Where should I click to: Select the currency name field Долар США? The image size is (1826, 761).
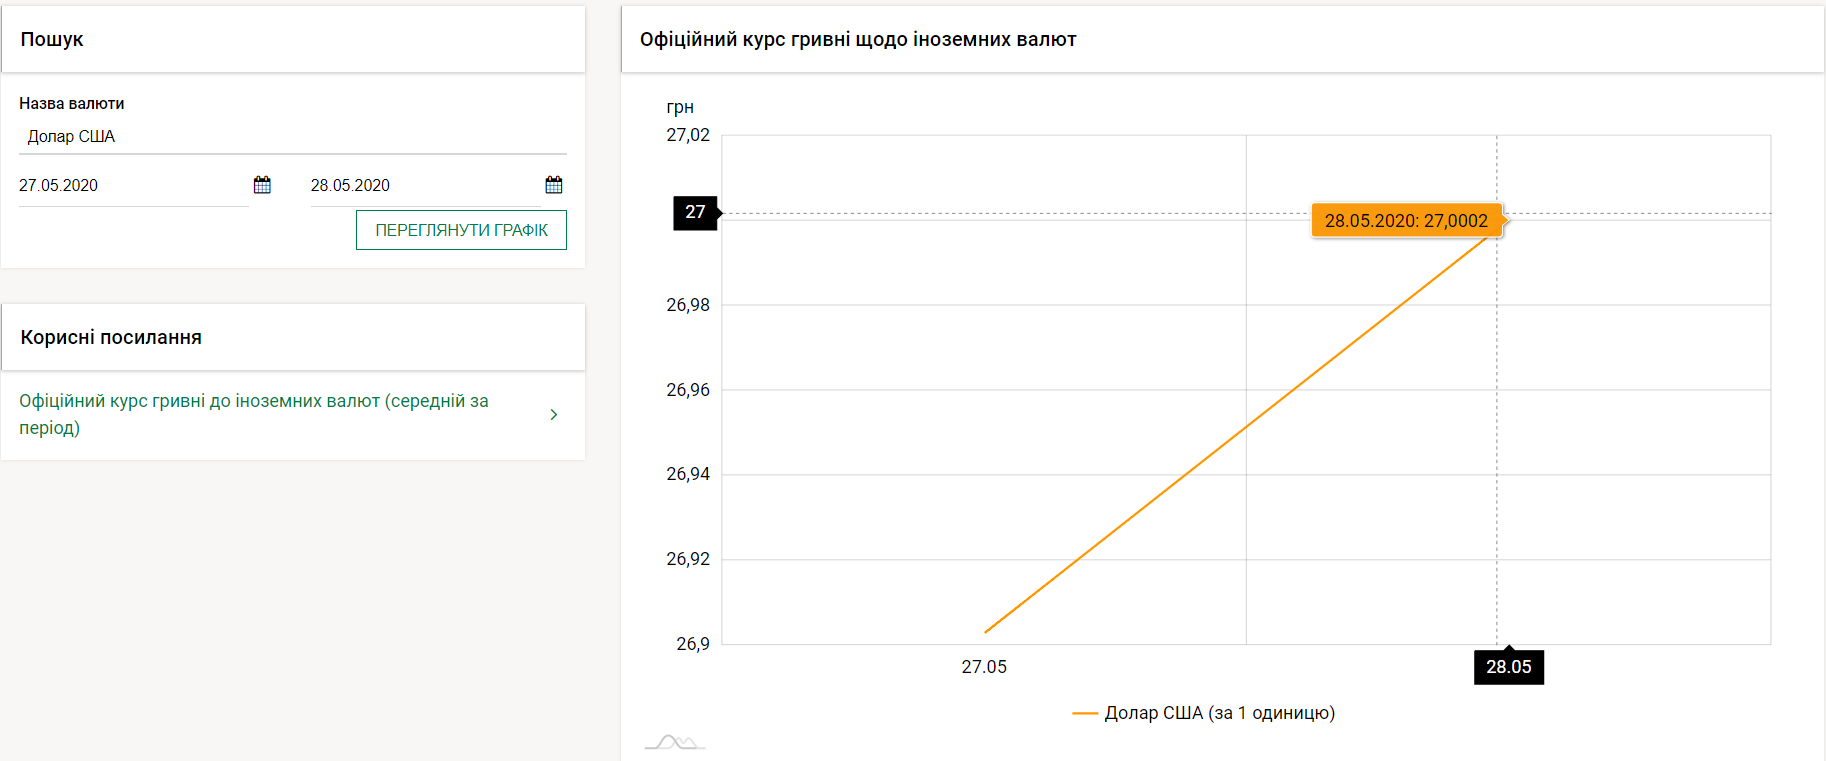[x=293, y=137]
